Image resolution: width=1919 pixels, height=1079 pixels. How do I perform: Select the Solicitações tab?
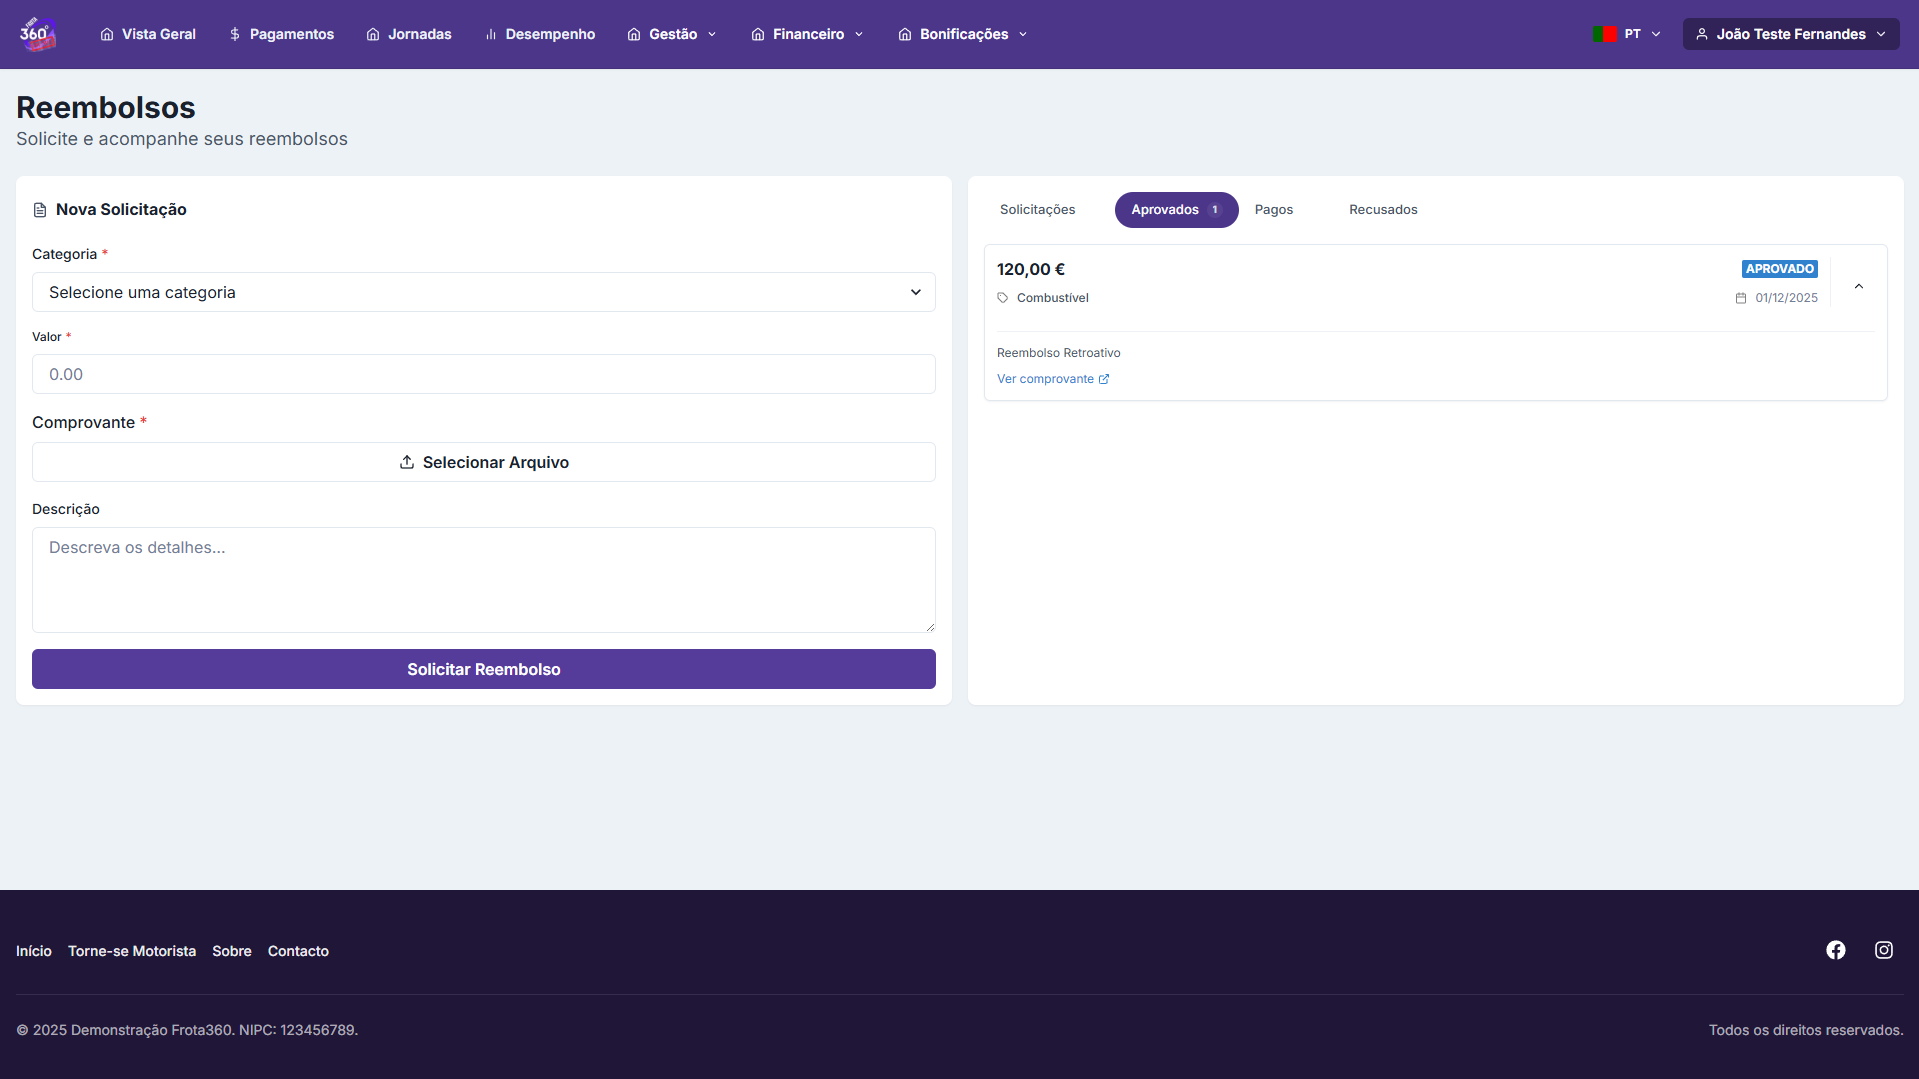[1037, 210]
